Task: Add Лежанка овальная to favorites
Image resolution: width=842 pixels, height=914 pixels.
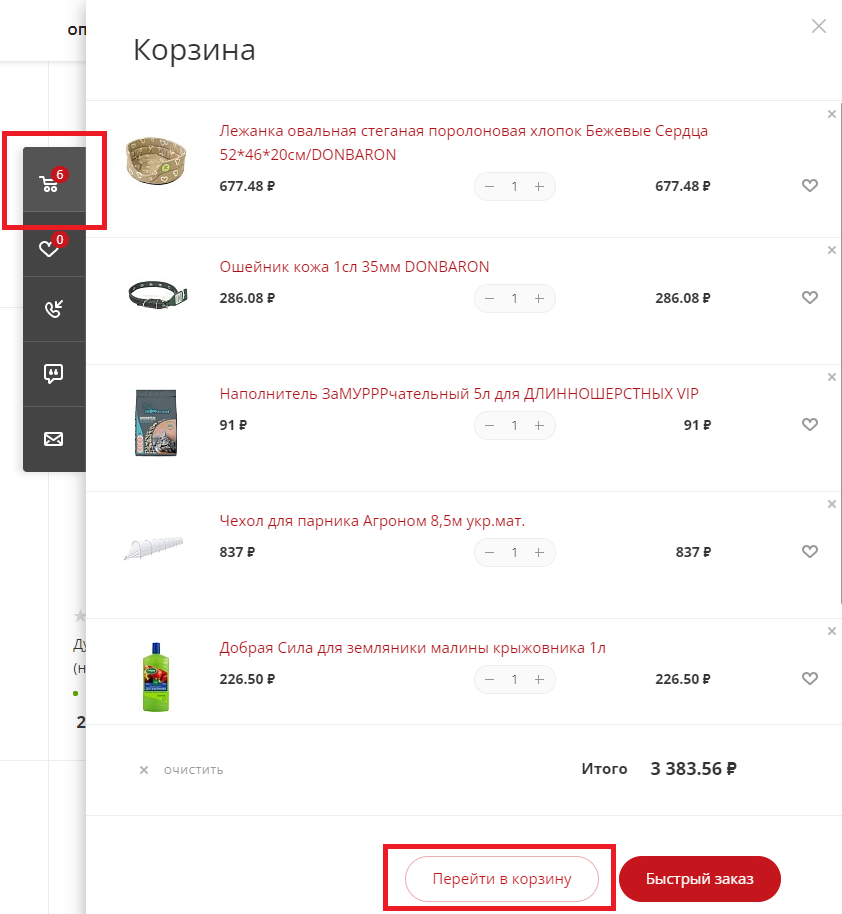Action: (x=810, y=186)
